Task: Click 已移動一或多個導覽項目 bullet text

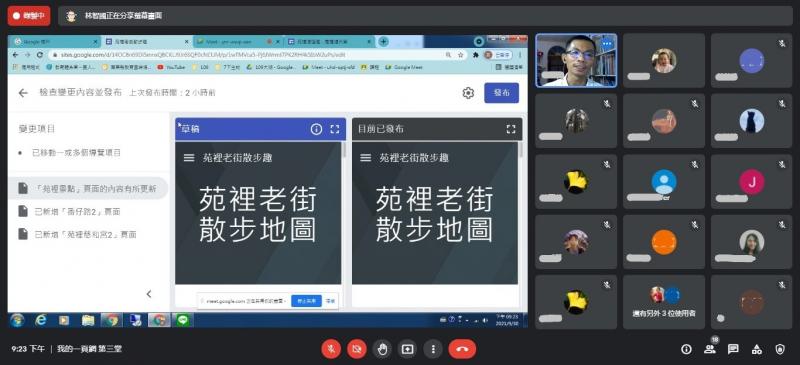Action: click(x=77, y=152)
